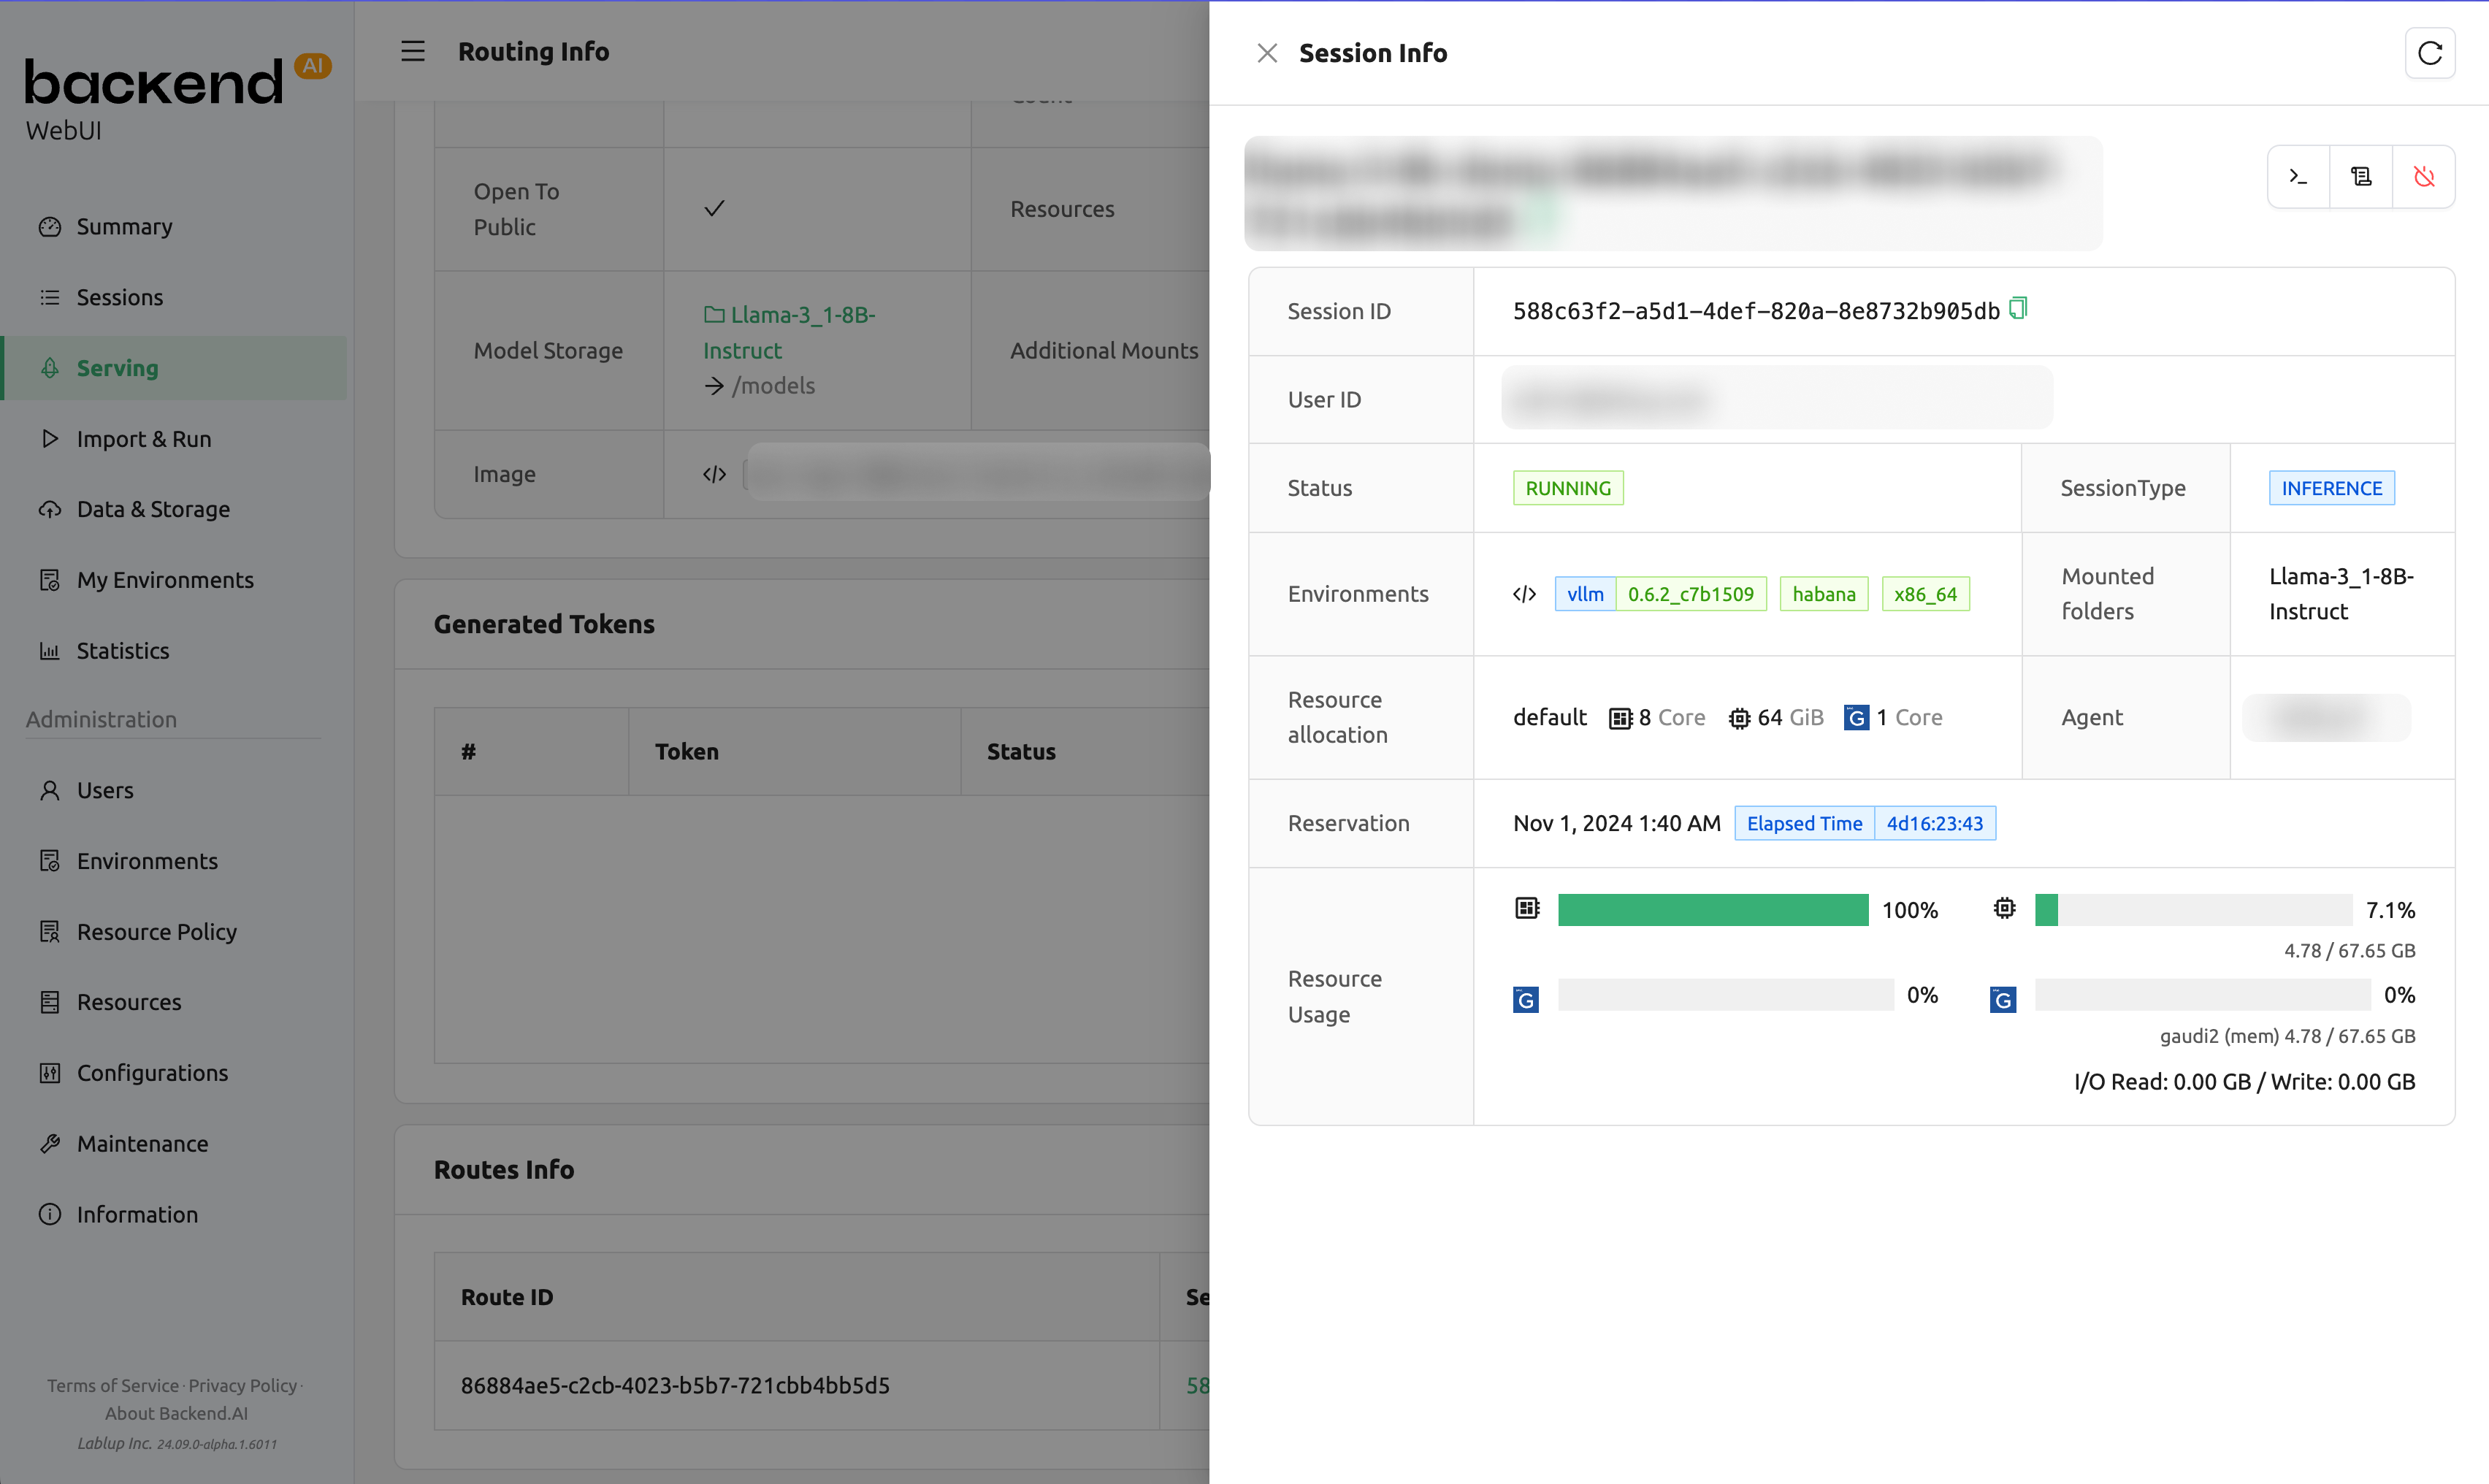This screenshot has width=2489, height=1484.
Task: Click Terms of Service link
Action: tap(113, 1385)
